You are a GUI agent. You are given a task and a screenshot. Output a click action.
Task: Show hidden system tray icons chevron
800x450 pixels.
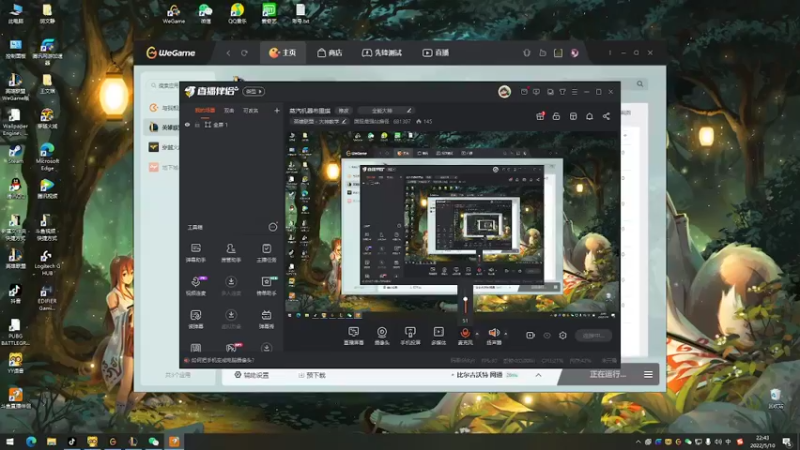coord(638,442)
